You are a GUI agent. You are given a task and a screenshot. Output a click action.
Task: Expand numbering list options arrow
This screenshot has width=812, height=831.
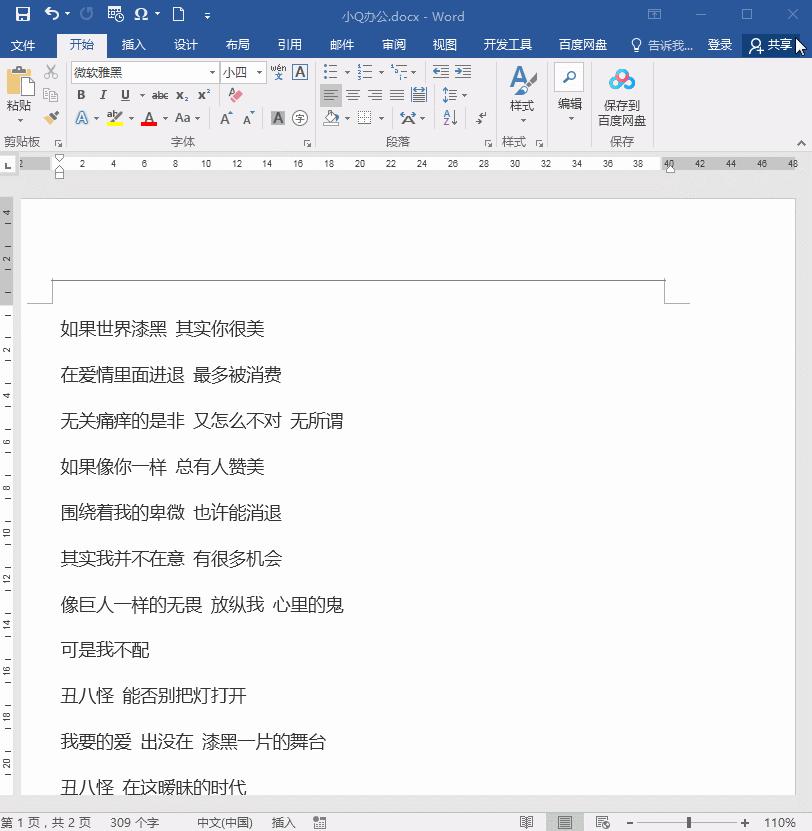[381, 72]
